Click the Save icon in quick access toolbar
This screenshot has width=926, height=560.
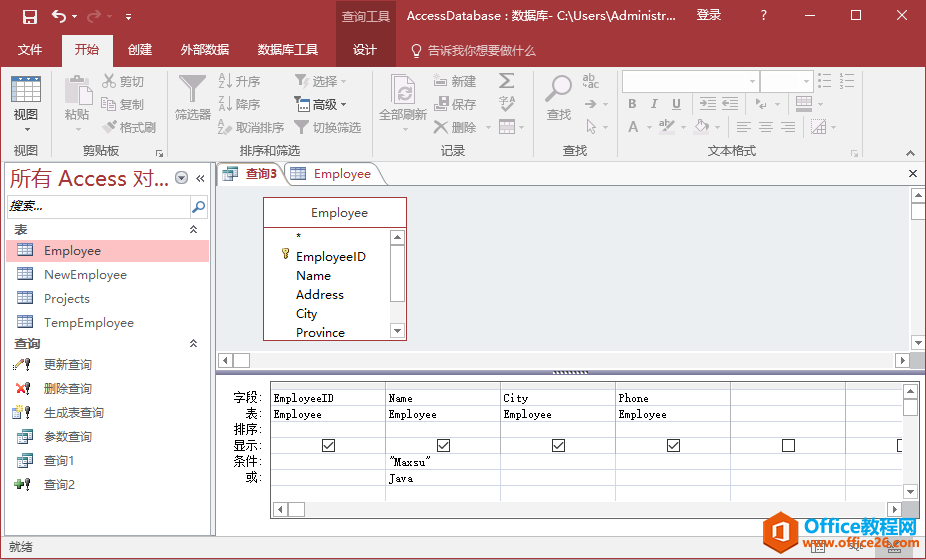pyautogui.click(x=30, y=16)
